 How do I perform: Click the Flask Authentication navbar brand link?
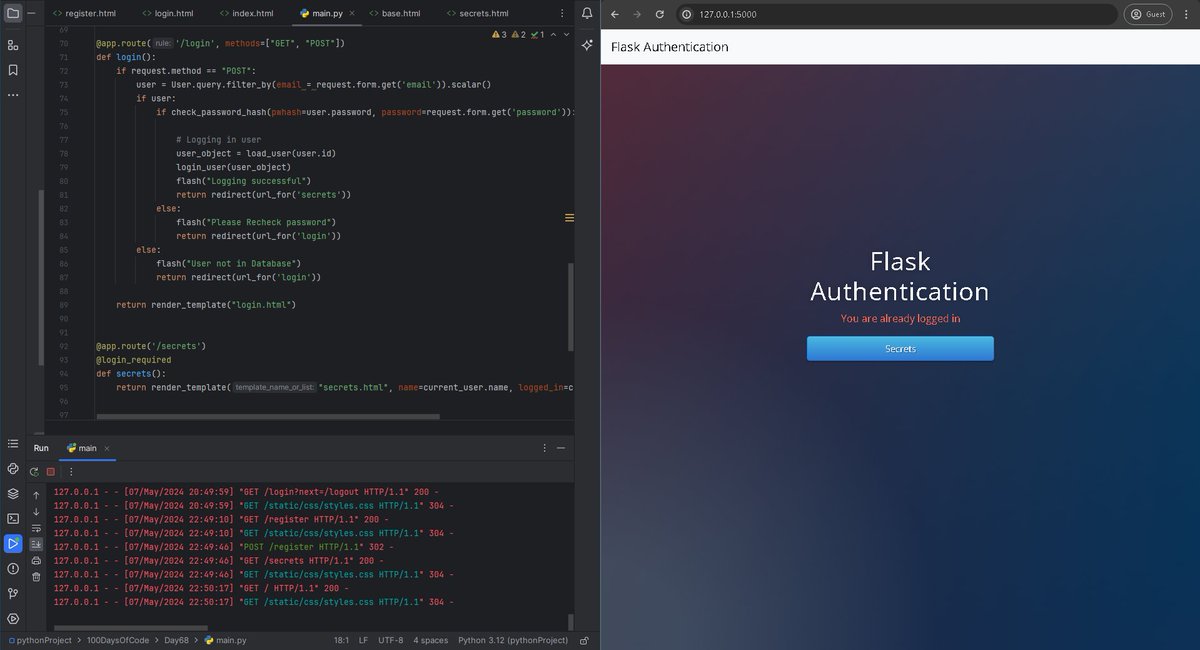coord(669,47)
